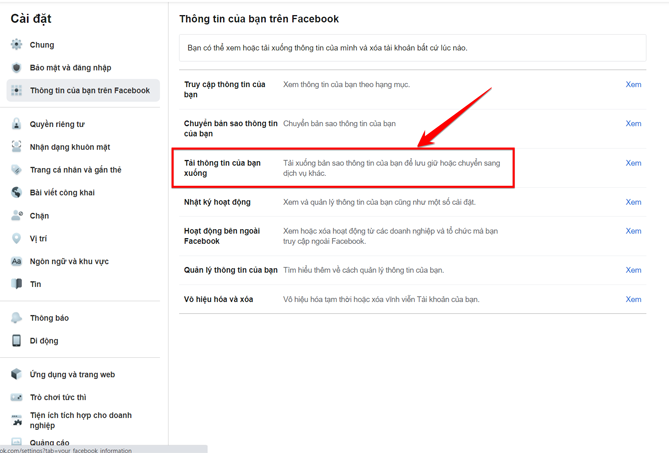Click the Hoạt động bên ngoài Facebook heading

point(222,236)
